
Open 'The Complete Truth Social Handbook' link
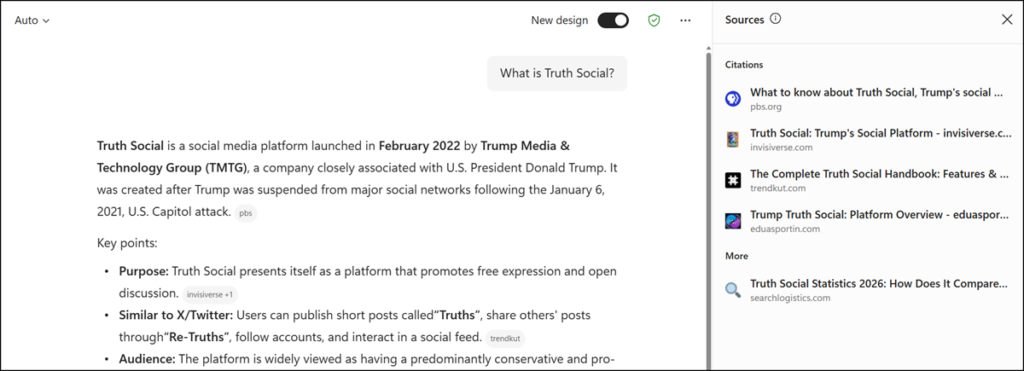882,174
